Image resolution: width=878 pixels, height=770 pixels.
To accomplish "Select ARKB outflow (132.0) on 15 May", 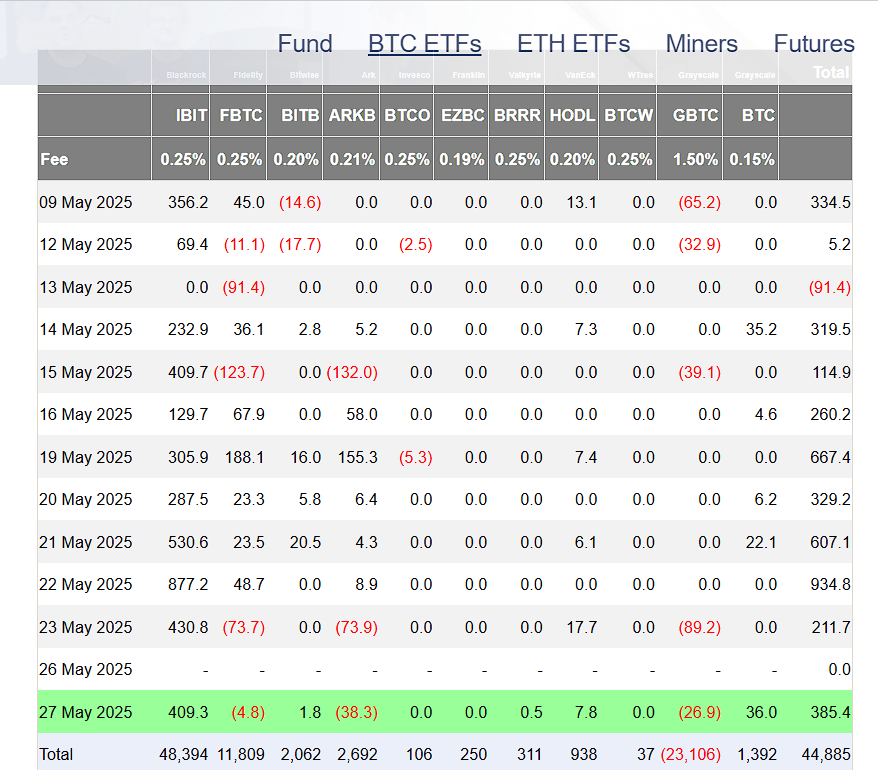I will pos(352,372).
